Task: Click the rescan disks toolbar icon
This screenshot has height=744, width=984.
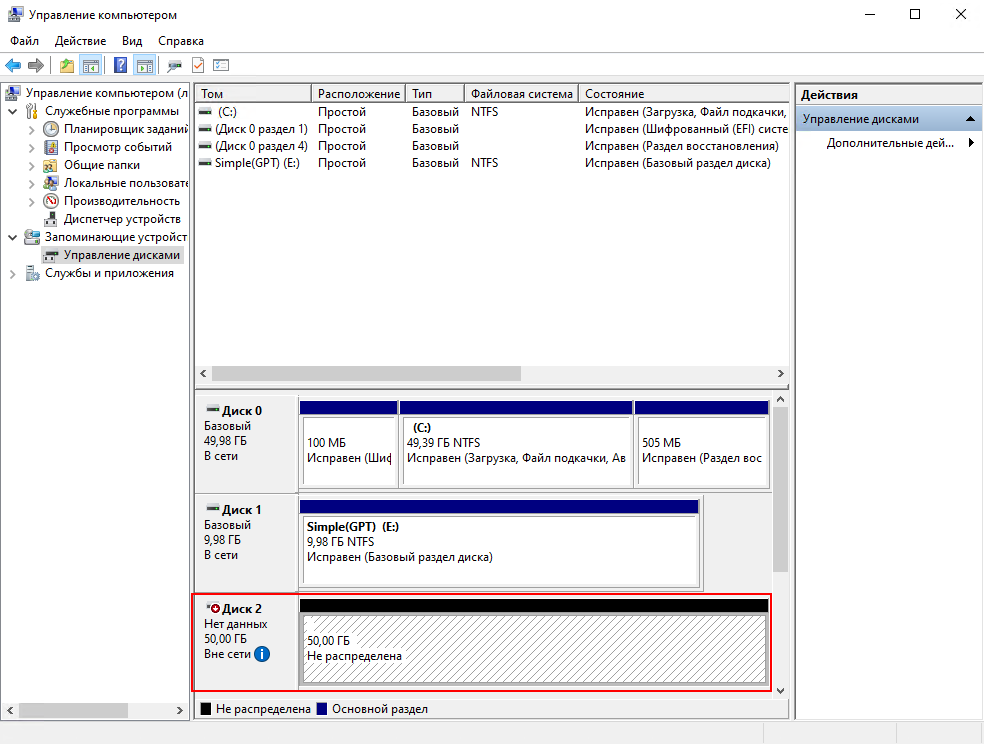Action: [x=175, y=66]
